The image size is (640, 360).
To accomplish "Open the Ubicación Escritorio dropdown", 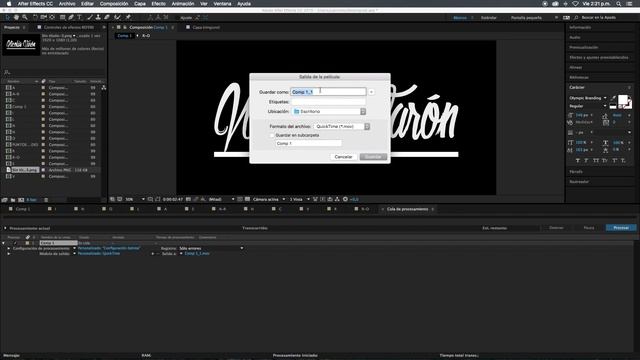I will click(x=329, y=111).
